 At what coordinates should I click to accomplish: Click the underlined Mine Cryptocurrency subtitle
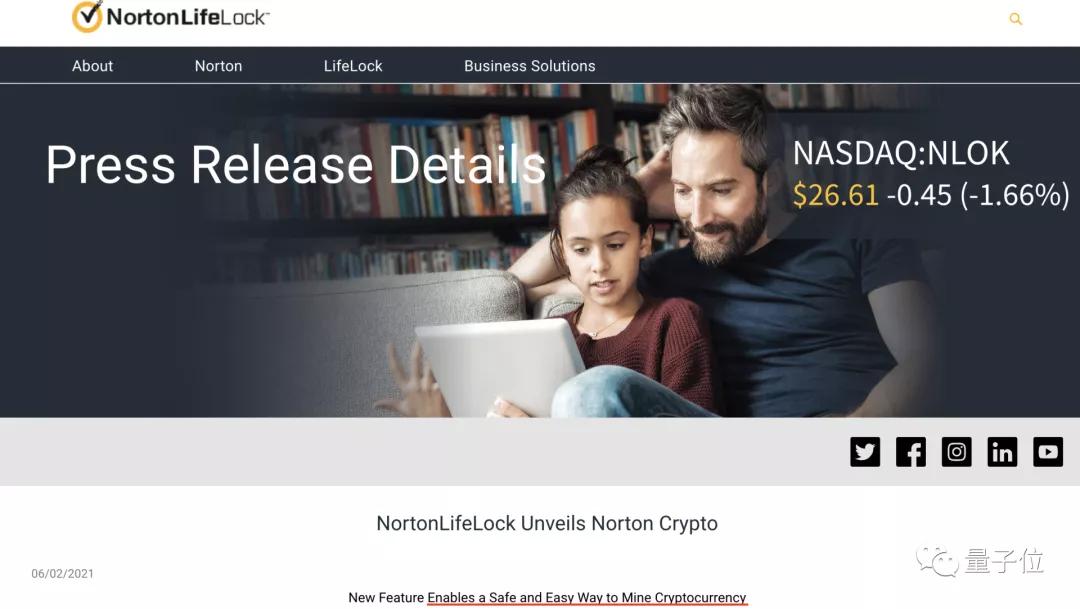pyautogui.click(x=587, y=598)
